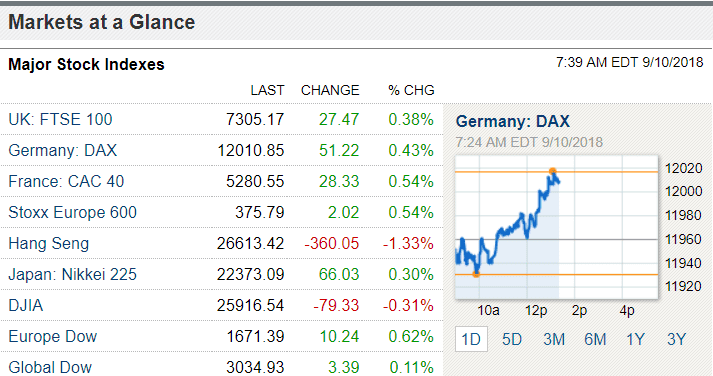Click the Major Stock Indexes heading
This screenshot has width=713, height=376.
(86, 65)
